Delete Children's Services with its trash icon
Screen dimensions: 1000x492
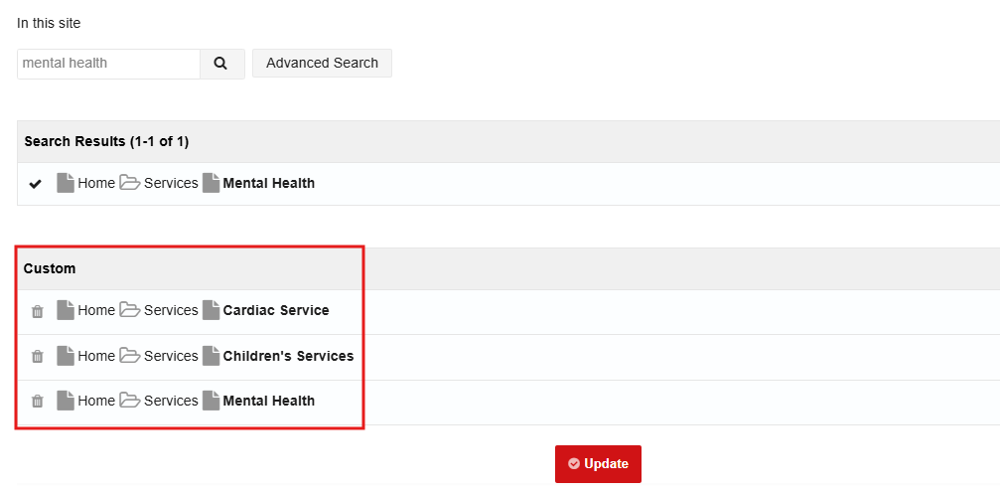(38, 357)
